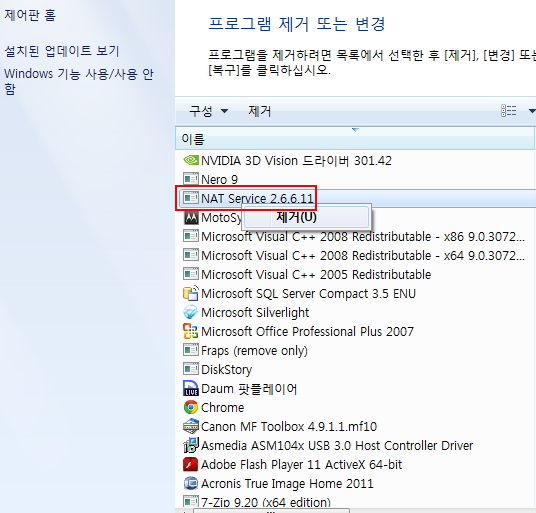Image resolution: width=536 pixels, height=513 pixels.
Task: Select the Canon MF Toolbox icon
Action: point(191,427)
